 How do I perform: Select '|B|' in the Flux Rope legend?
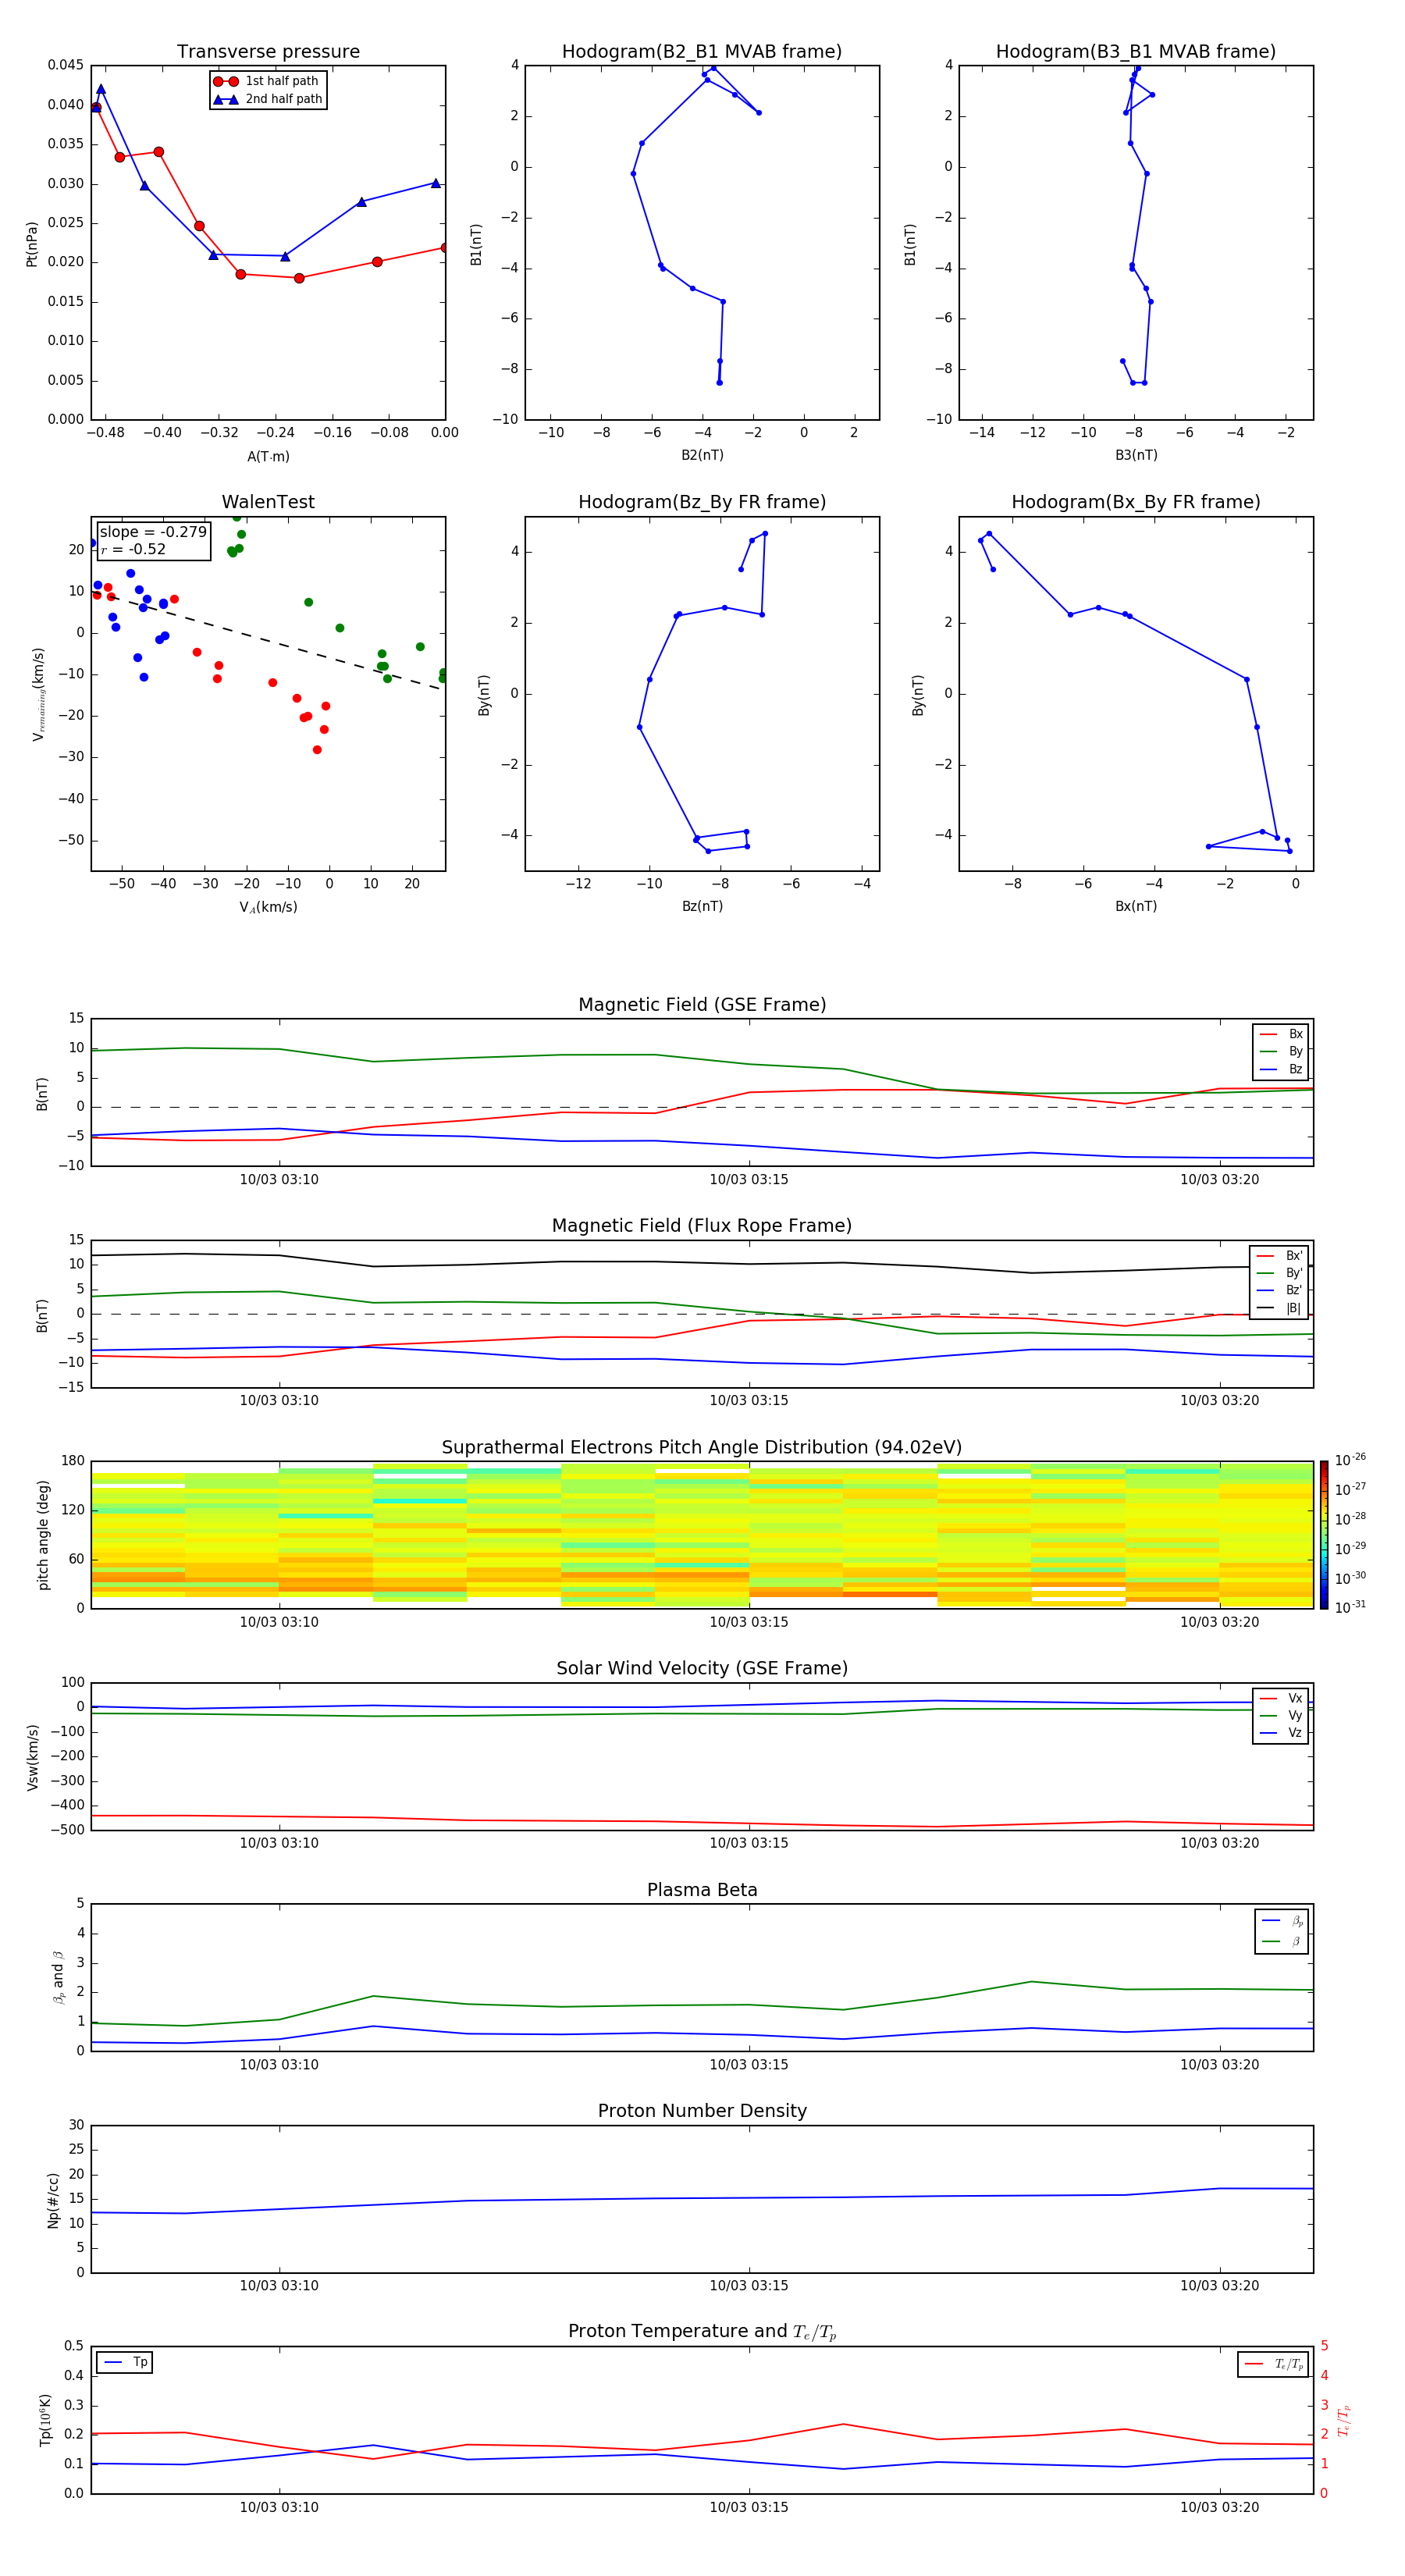tap(1279, 1308)
